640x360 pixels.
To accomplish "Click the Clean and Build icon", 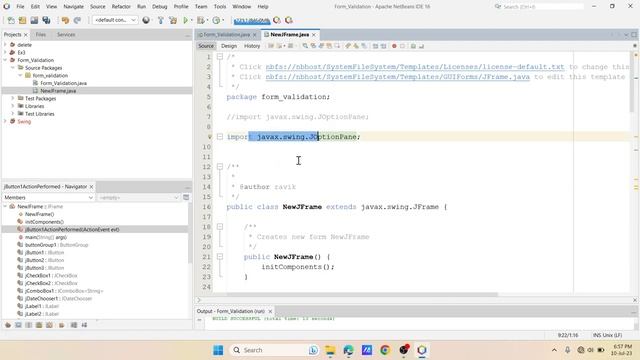I will pyautogui.click(x=173, y=20).
